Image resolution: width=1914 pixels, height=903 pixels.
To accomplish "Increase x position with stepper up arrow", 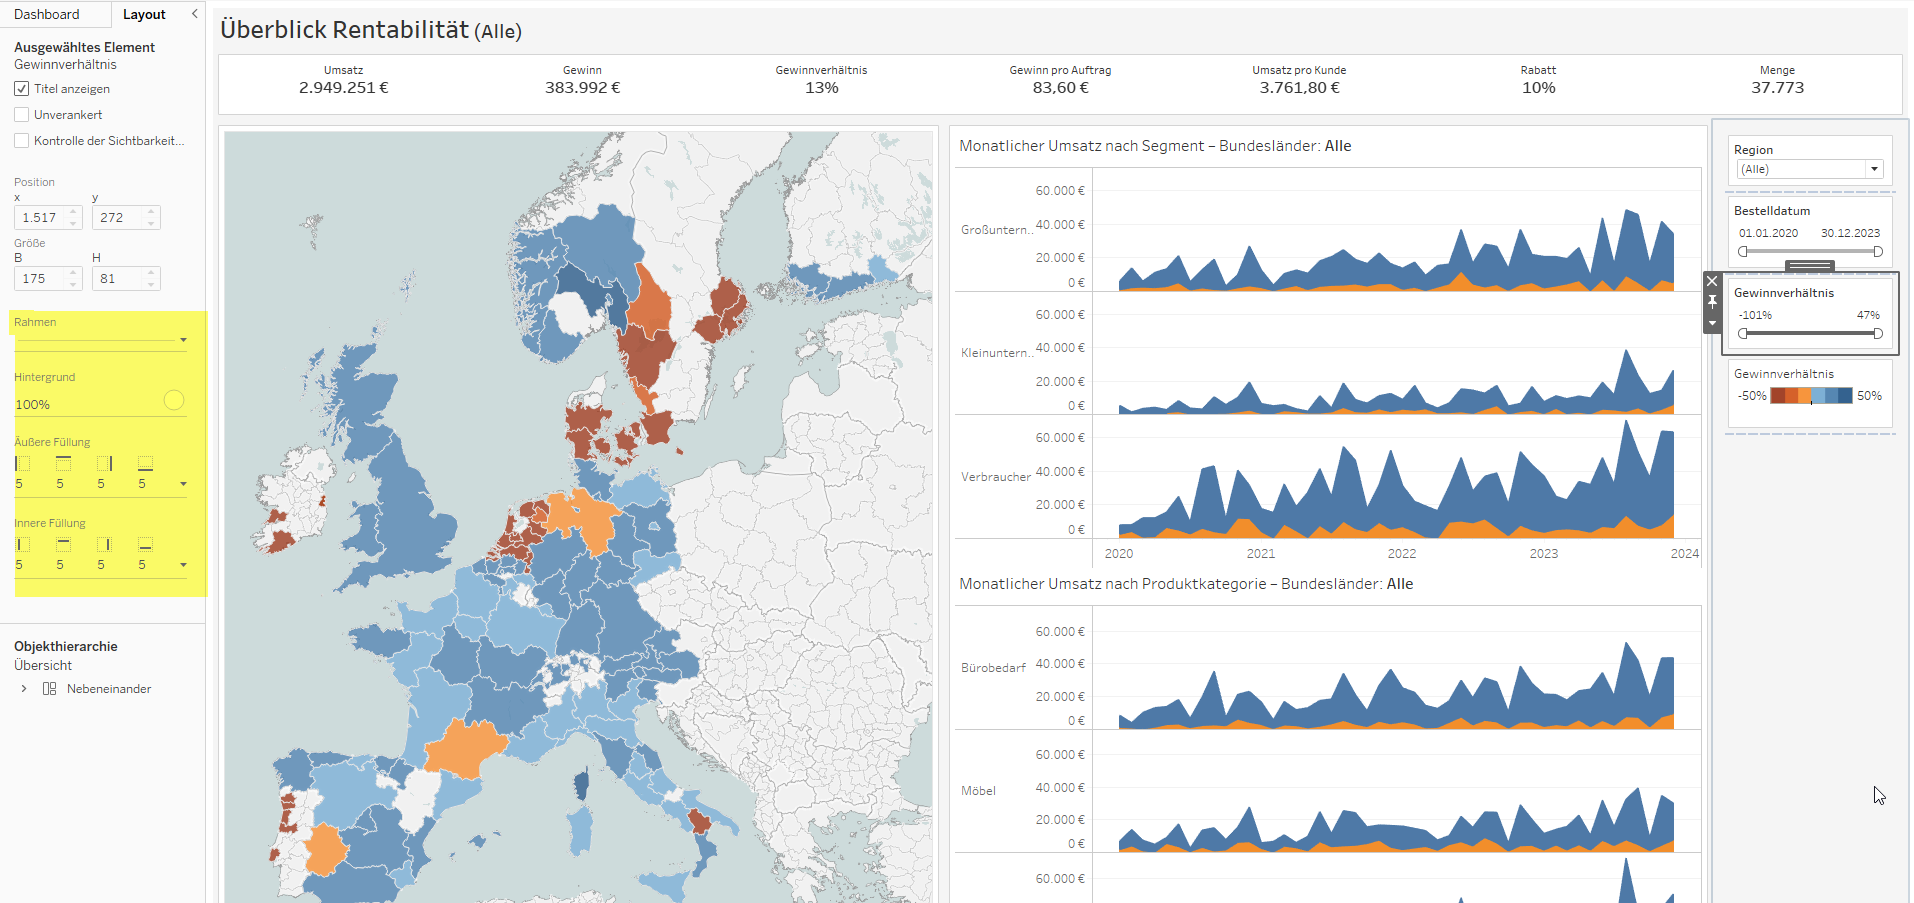I will coord(73,211).
